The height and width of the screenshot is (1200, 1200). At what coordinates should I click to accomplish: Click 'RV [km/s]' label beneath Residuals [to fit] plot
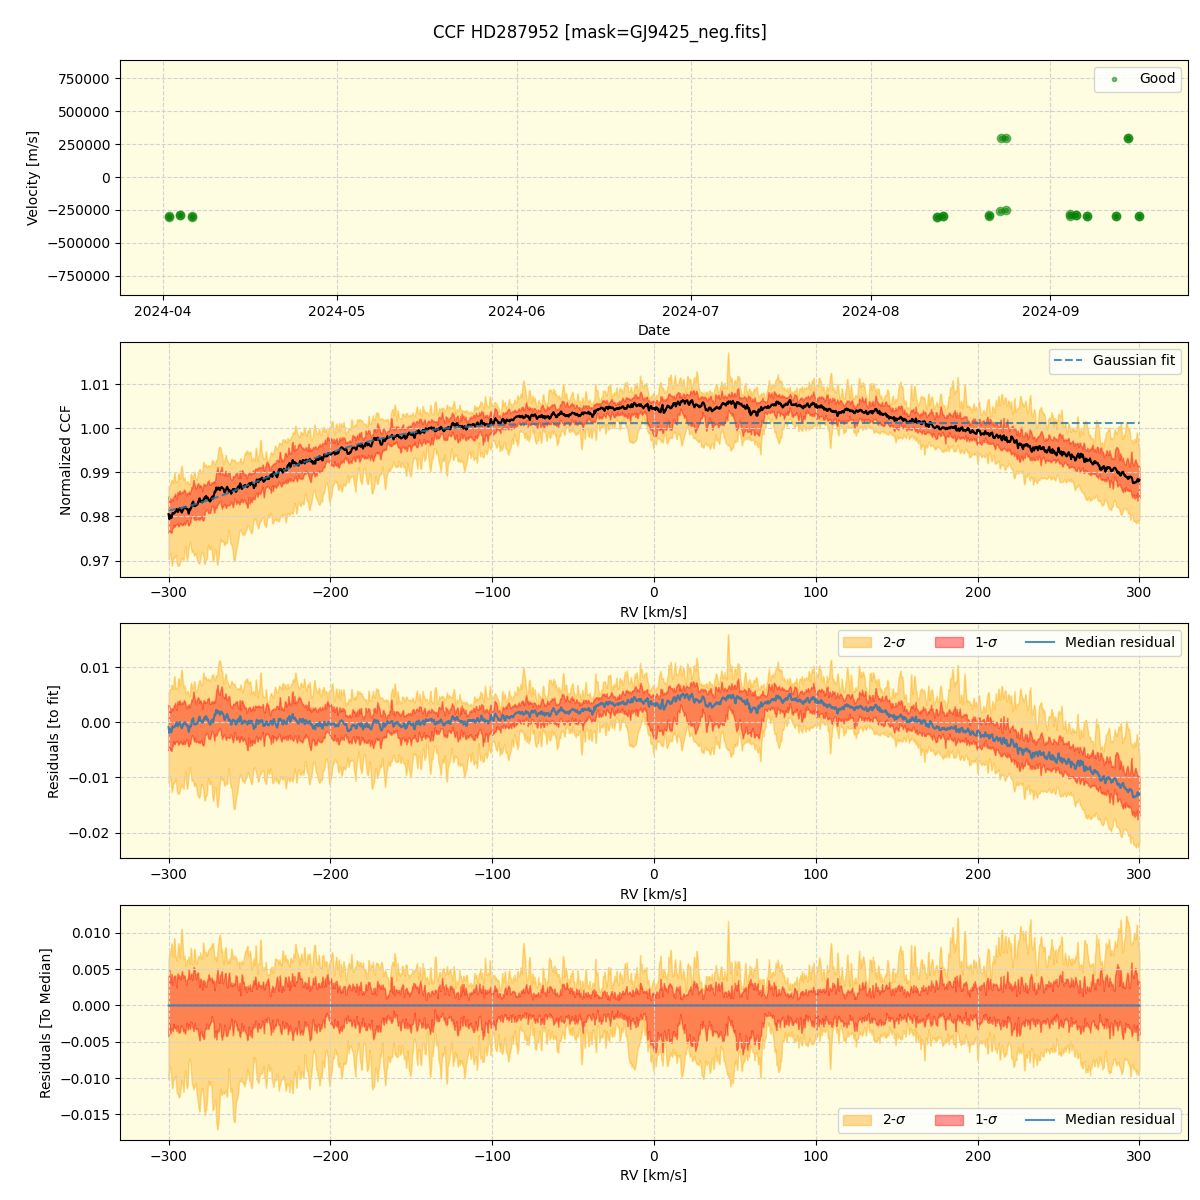[654, 894]
